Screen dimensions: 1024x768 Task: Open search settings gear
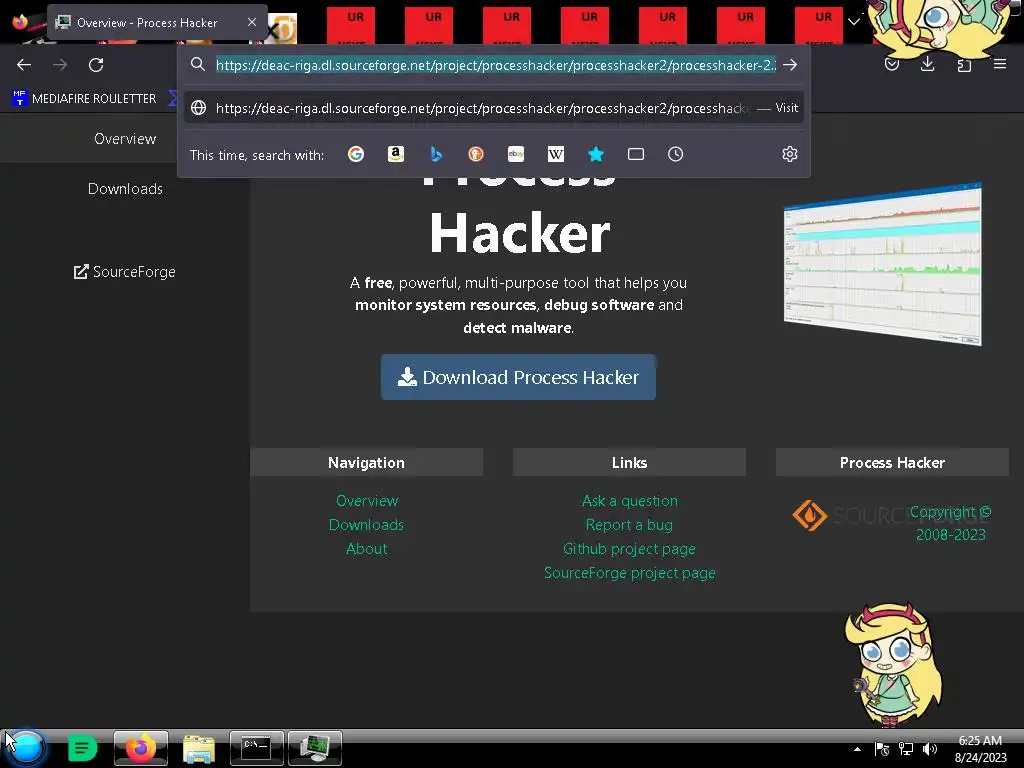[790, 154]
